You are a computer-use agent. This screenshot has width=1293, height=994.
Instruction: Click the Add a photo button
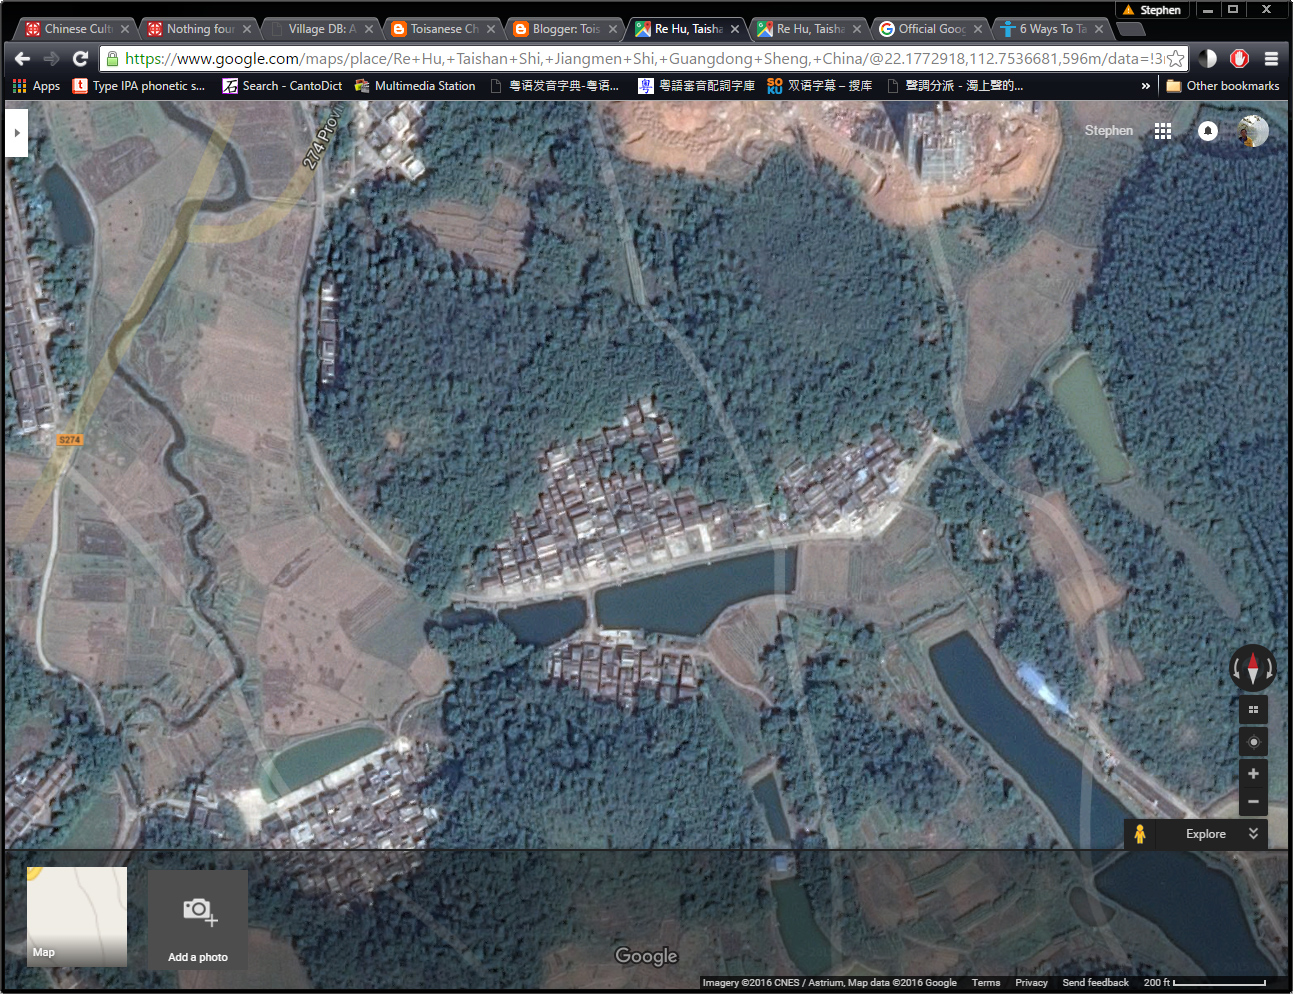(198, 919)
